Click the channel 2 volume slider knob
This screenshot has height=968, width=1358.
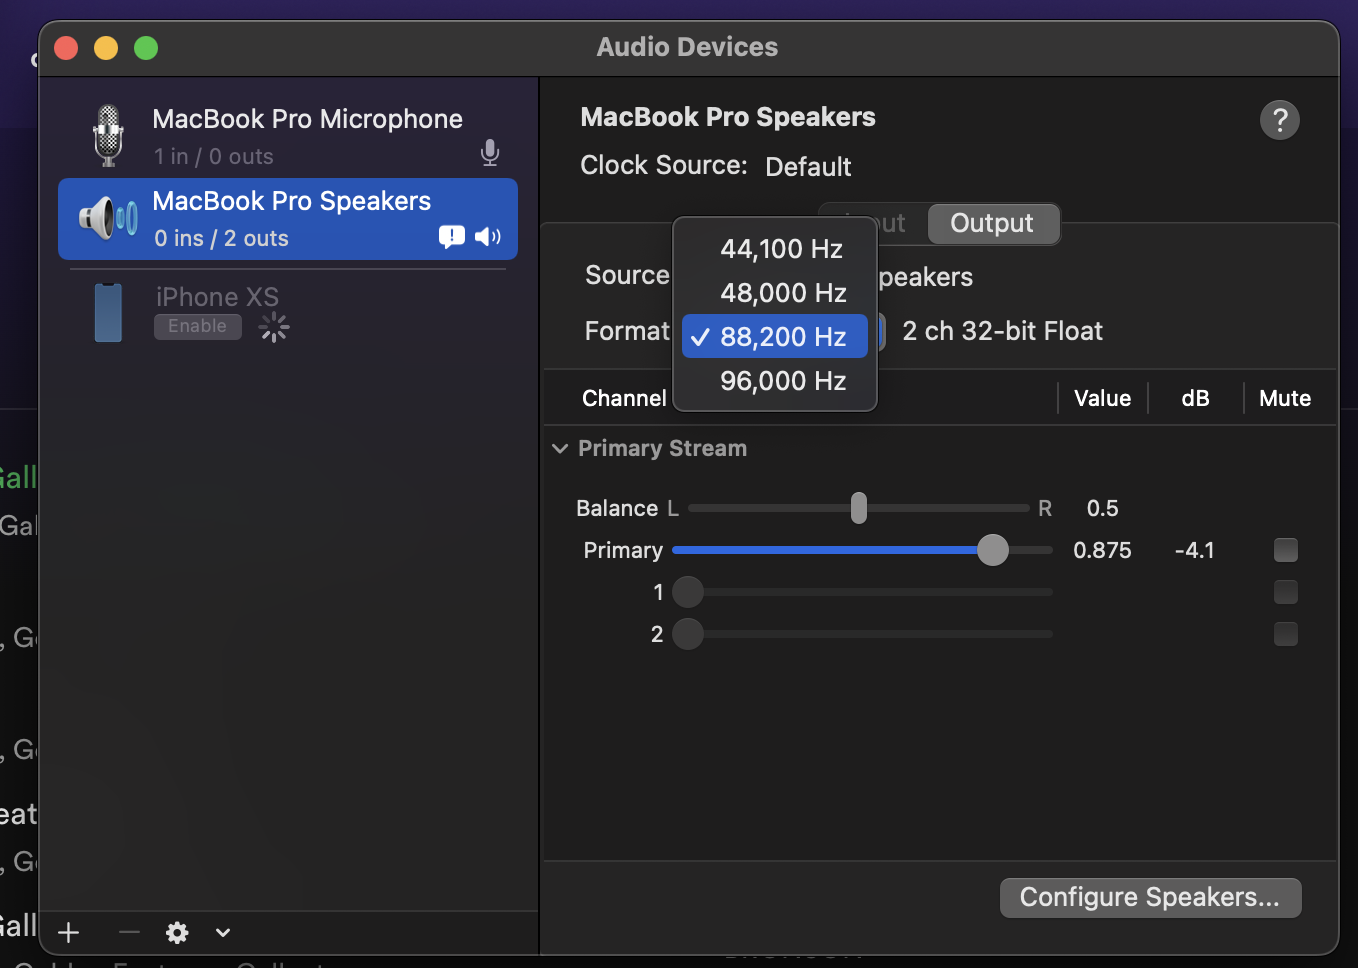click(688, 634)
